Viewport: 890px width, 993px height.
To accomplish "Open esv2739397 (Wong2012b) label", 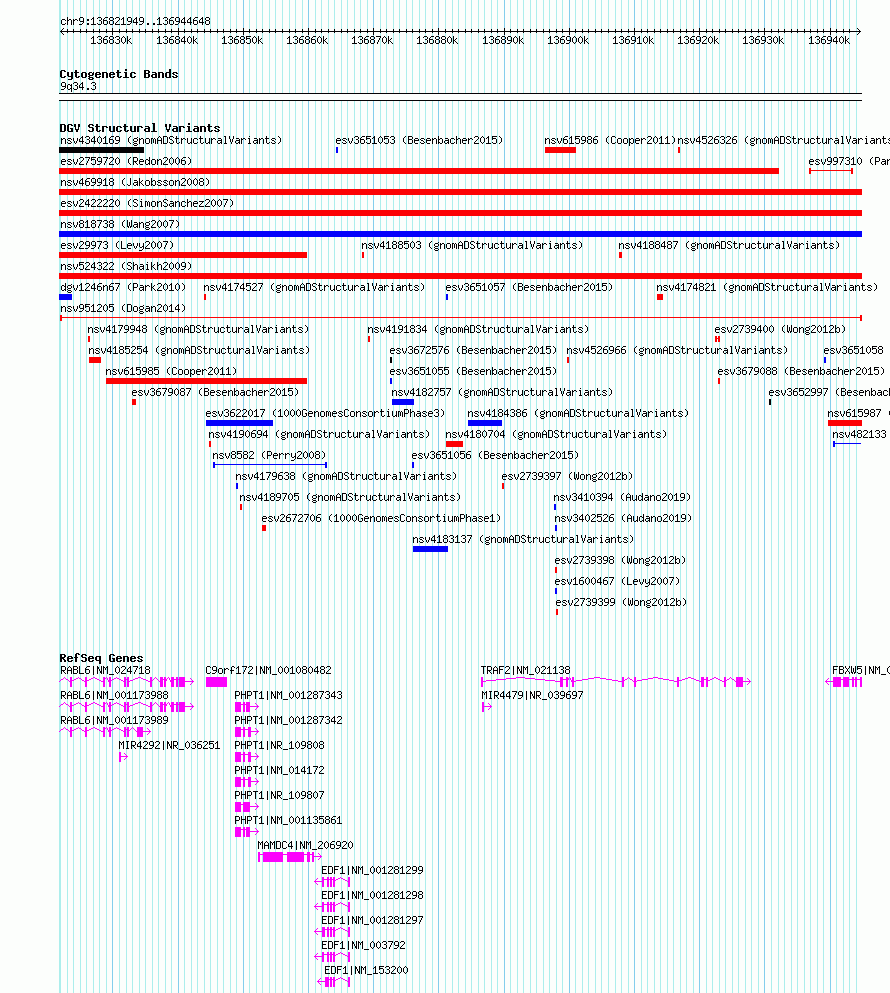I will 567,476.
